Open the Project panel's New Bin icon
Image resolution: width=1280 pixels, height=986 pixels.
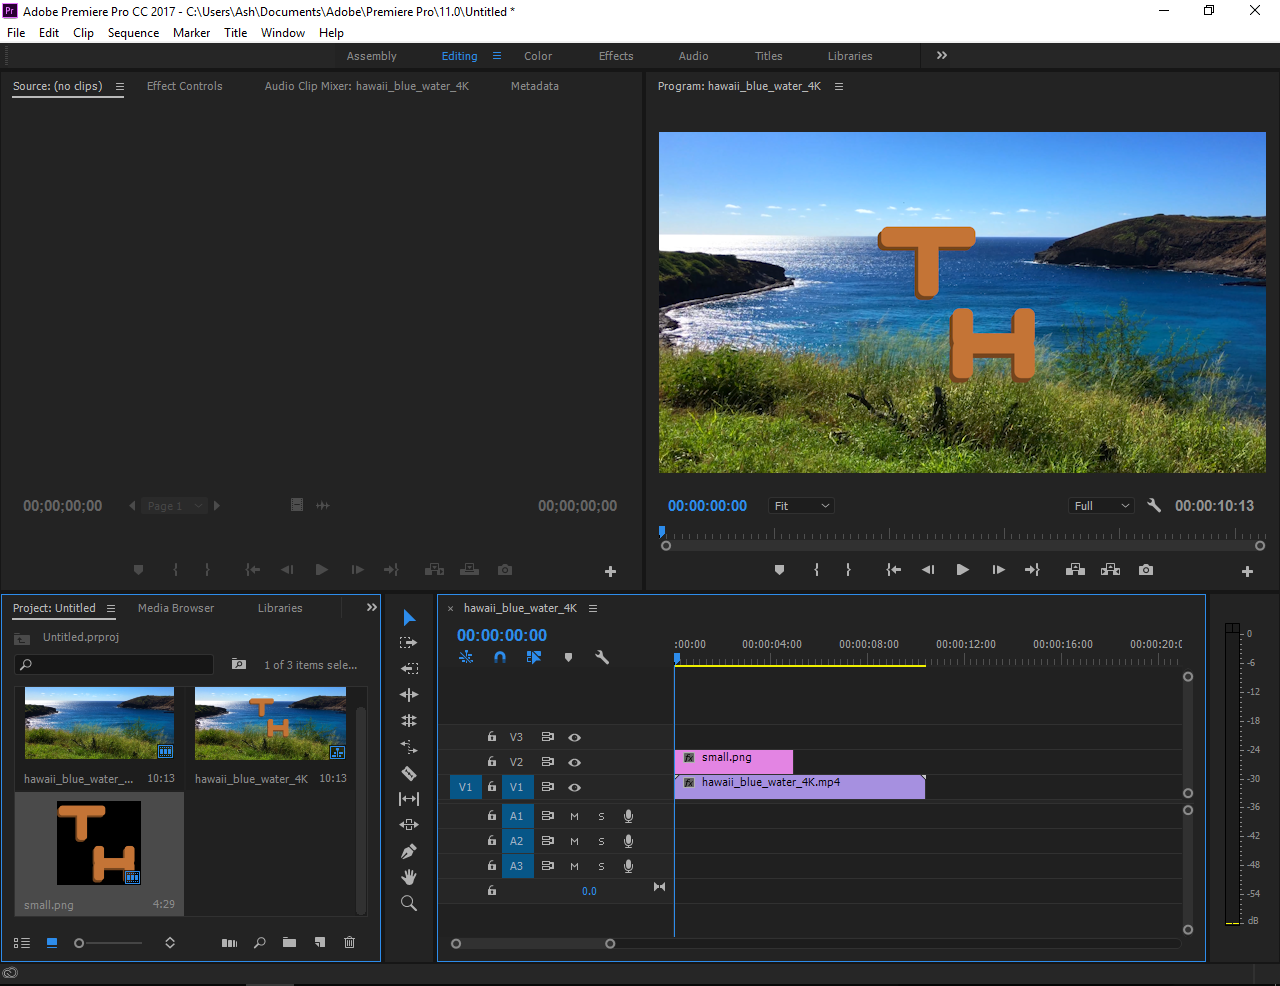289,942
